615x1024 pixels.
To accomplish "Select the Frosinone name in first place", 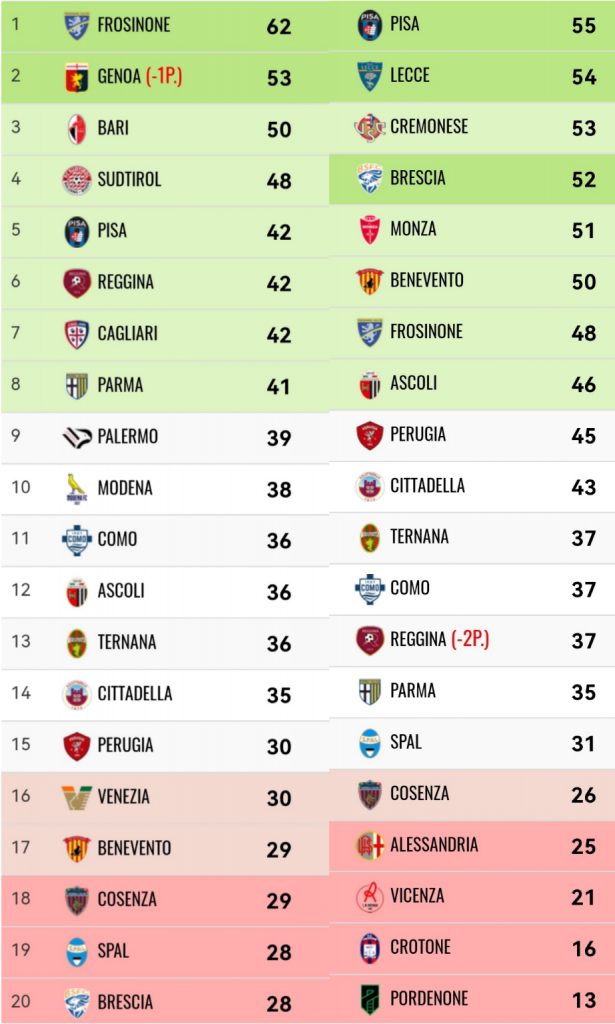I will (x=134, y=25).
